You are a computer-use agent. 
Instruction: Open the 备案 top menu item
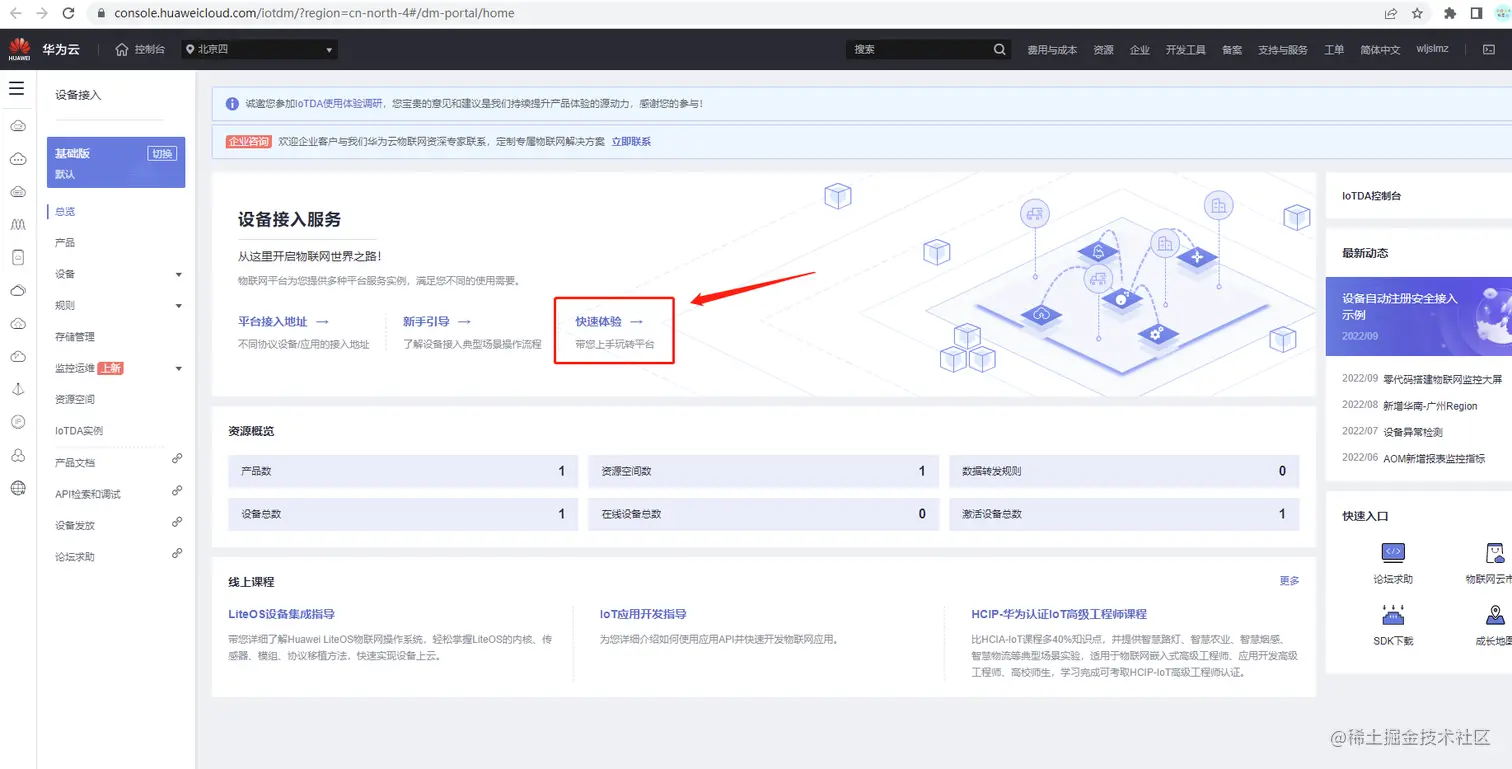[1232, 50]
